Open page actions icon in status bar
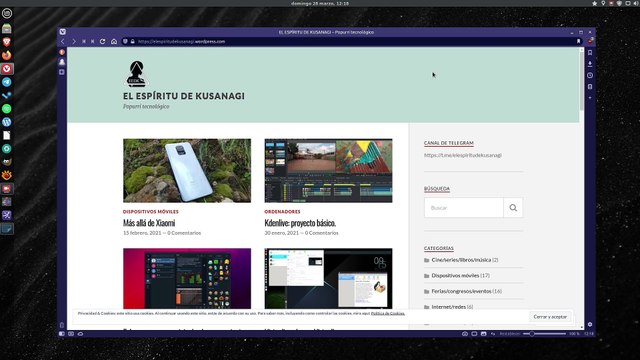Screen dimensions: 640x360 493,334
